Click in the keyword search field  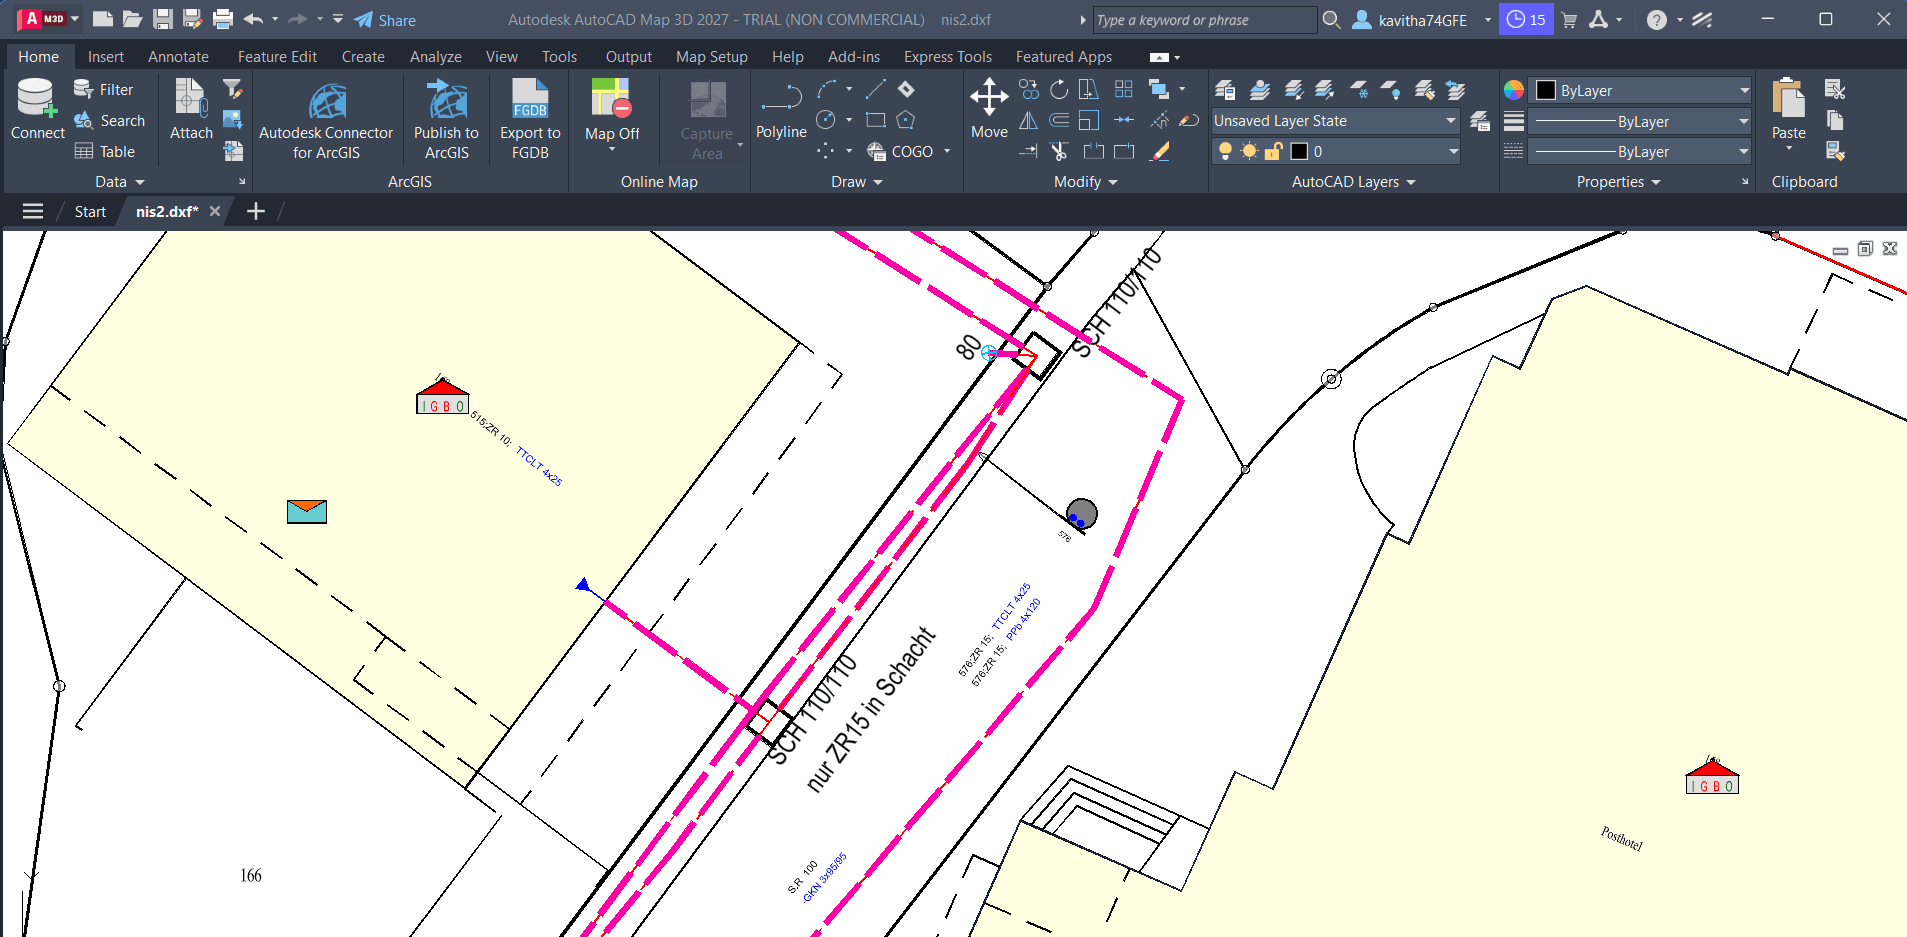[x=1203, y=20]
